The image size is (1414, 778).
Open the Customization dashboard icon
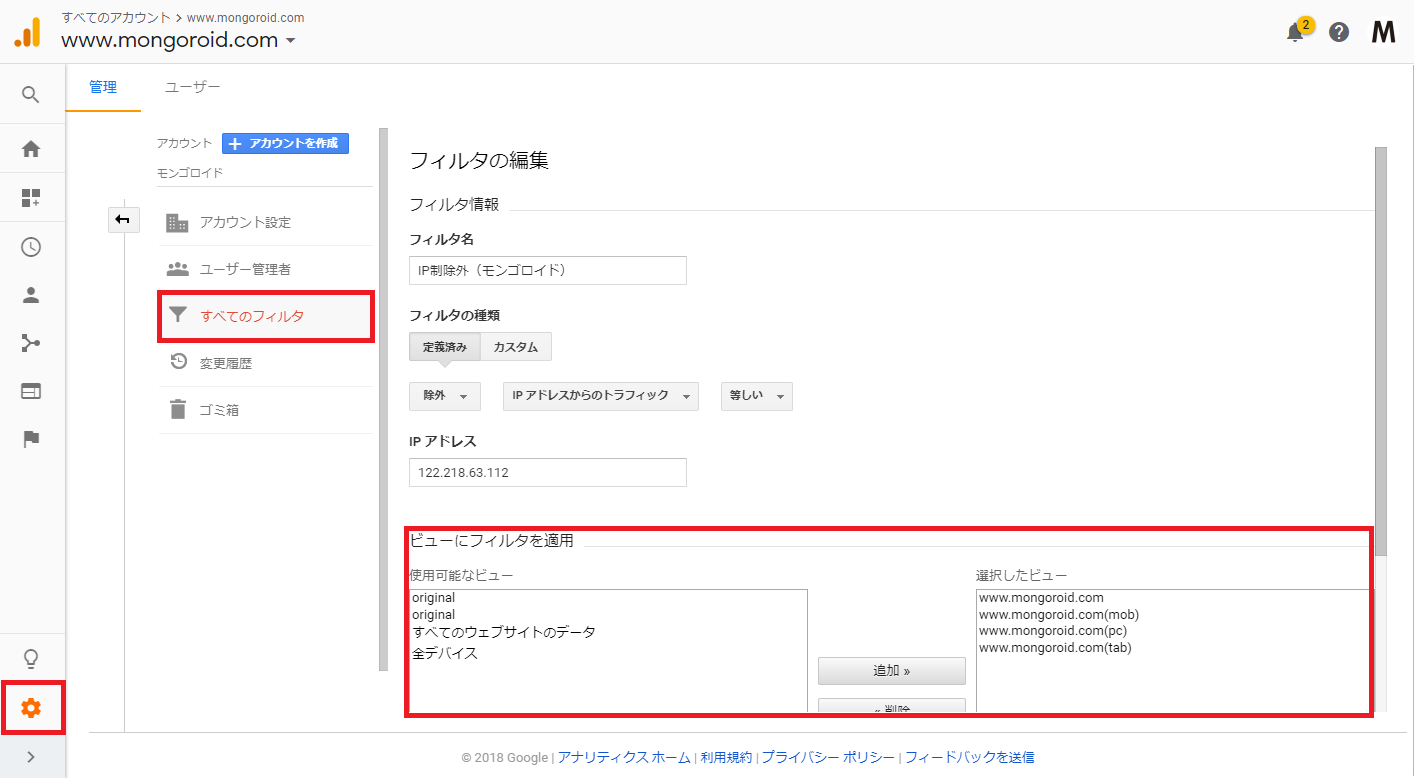coord(31,197)
